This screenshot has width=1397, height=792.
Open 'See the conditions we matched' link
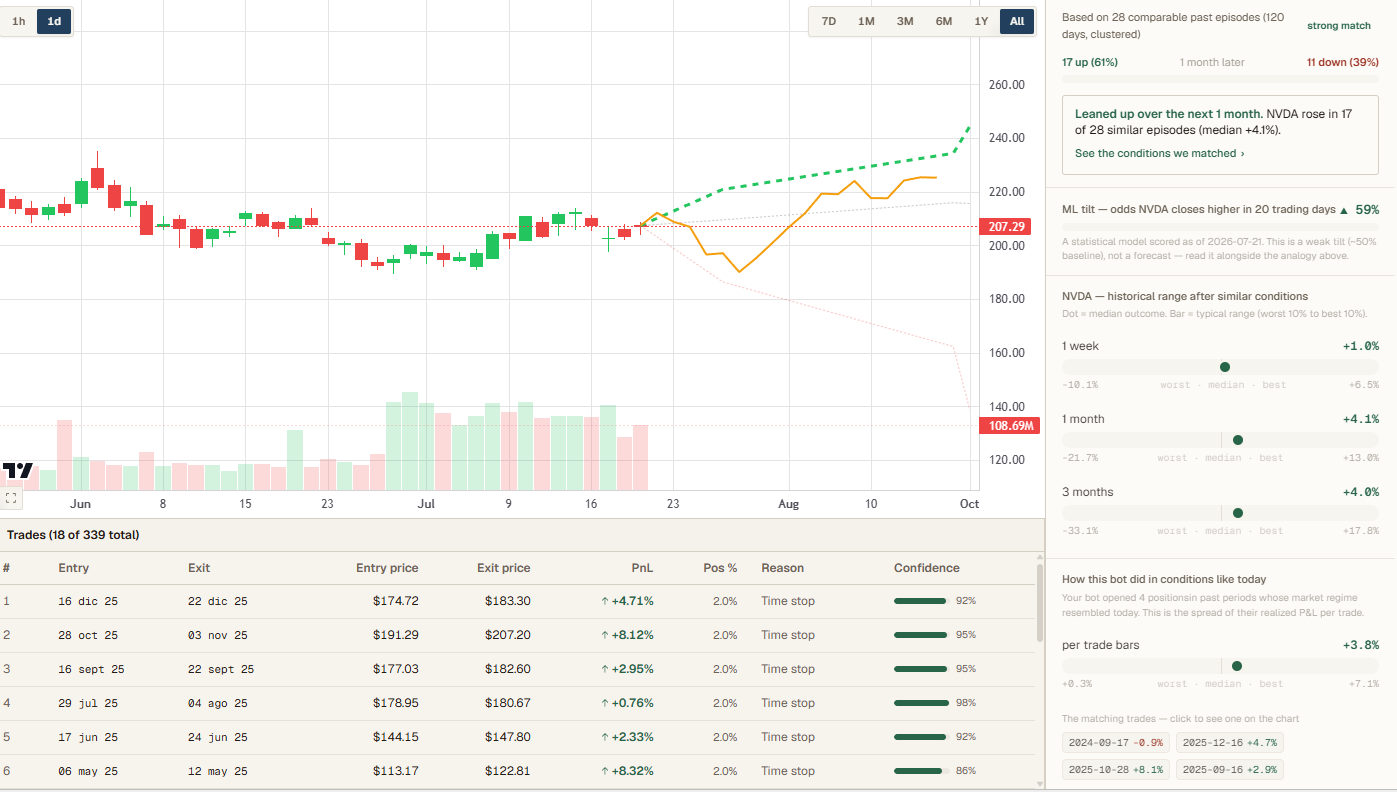pyautogui.click(x=1159, y=154)
